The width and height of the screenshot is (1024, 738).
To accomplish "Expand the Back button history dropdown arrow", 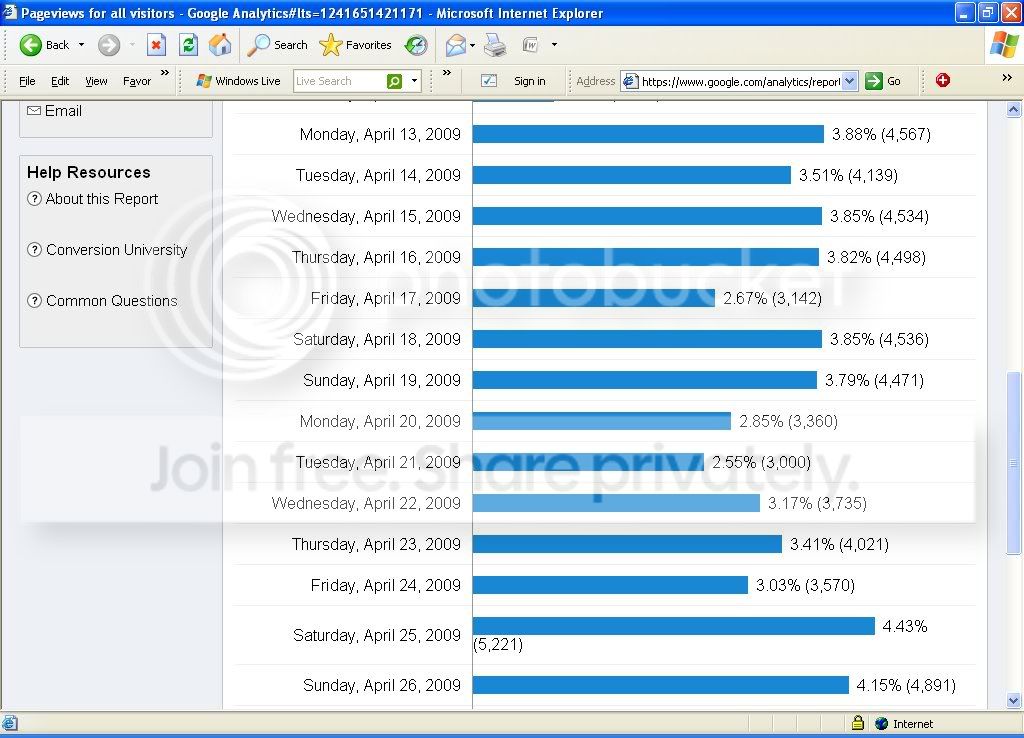I will [x=82, y=45].
